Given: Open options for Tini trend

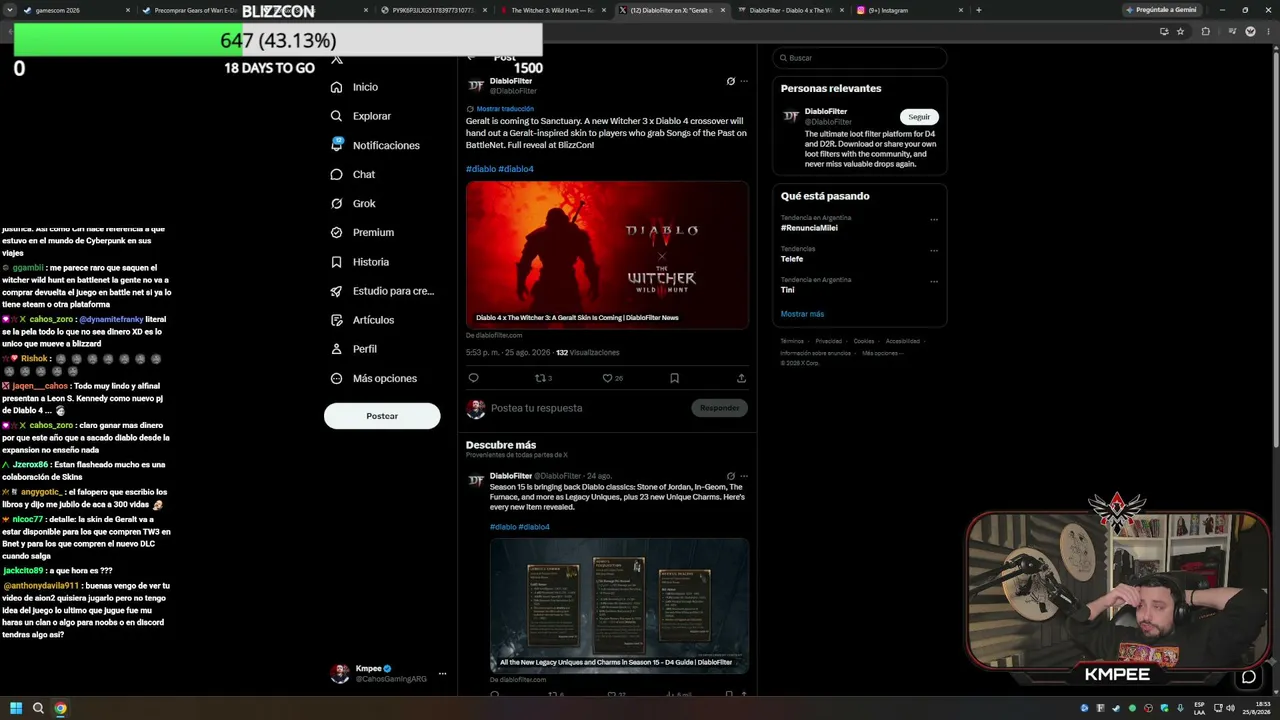Looking at the screenshot, I should pos(934,281).
